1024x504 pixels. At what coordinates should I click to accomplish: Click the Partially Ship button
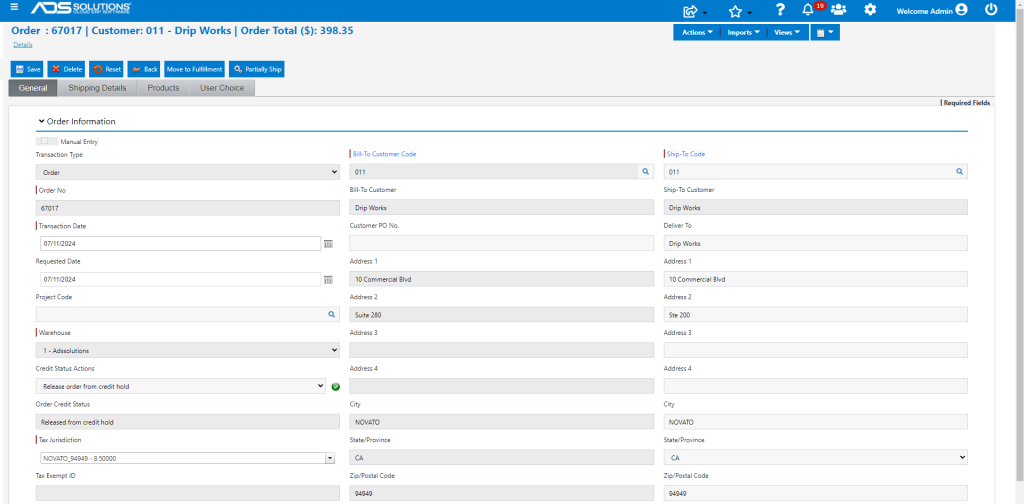pyautogui.click(x=257, y=69)
